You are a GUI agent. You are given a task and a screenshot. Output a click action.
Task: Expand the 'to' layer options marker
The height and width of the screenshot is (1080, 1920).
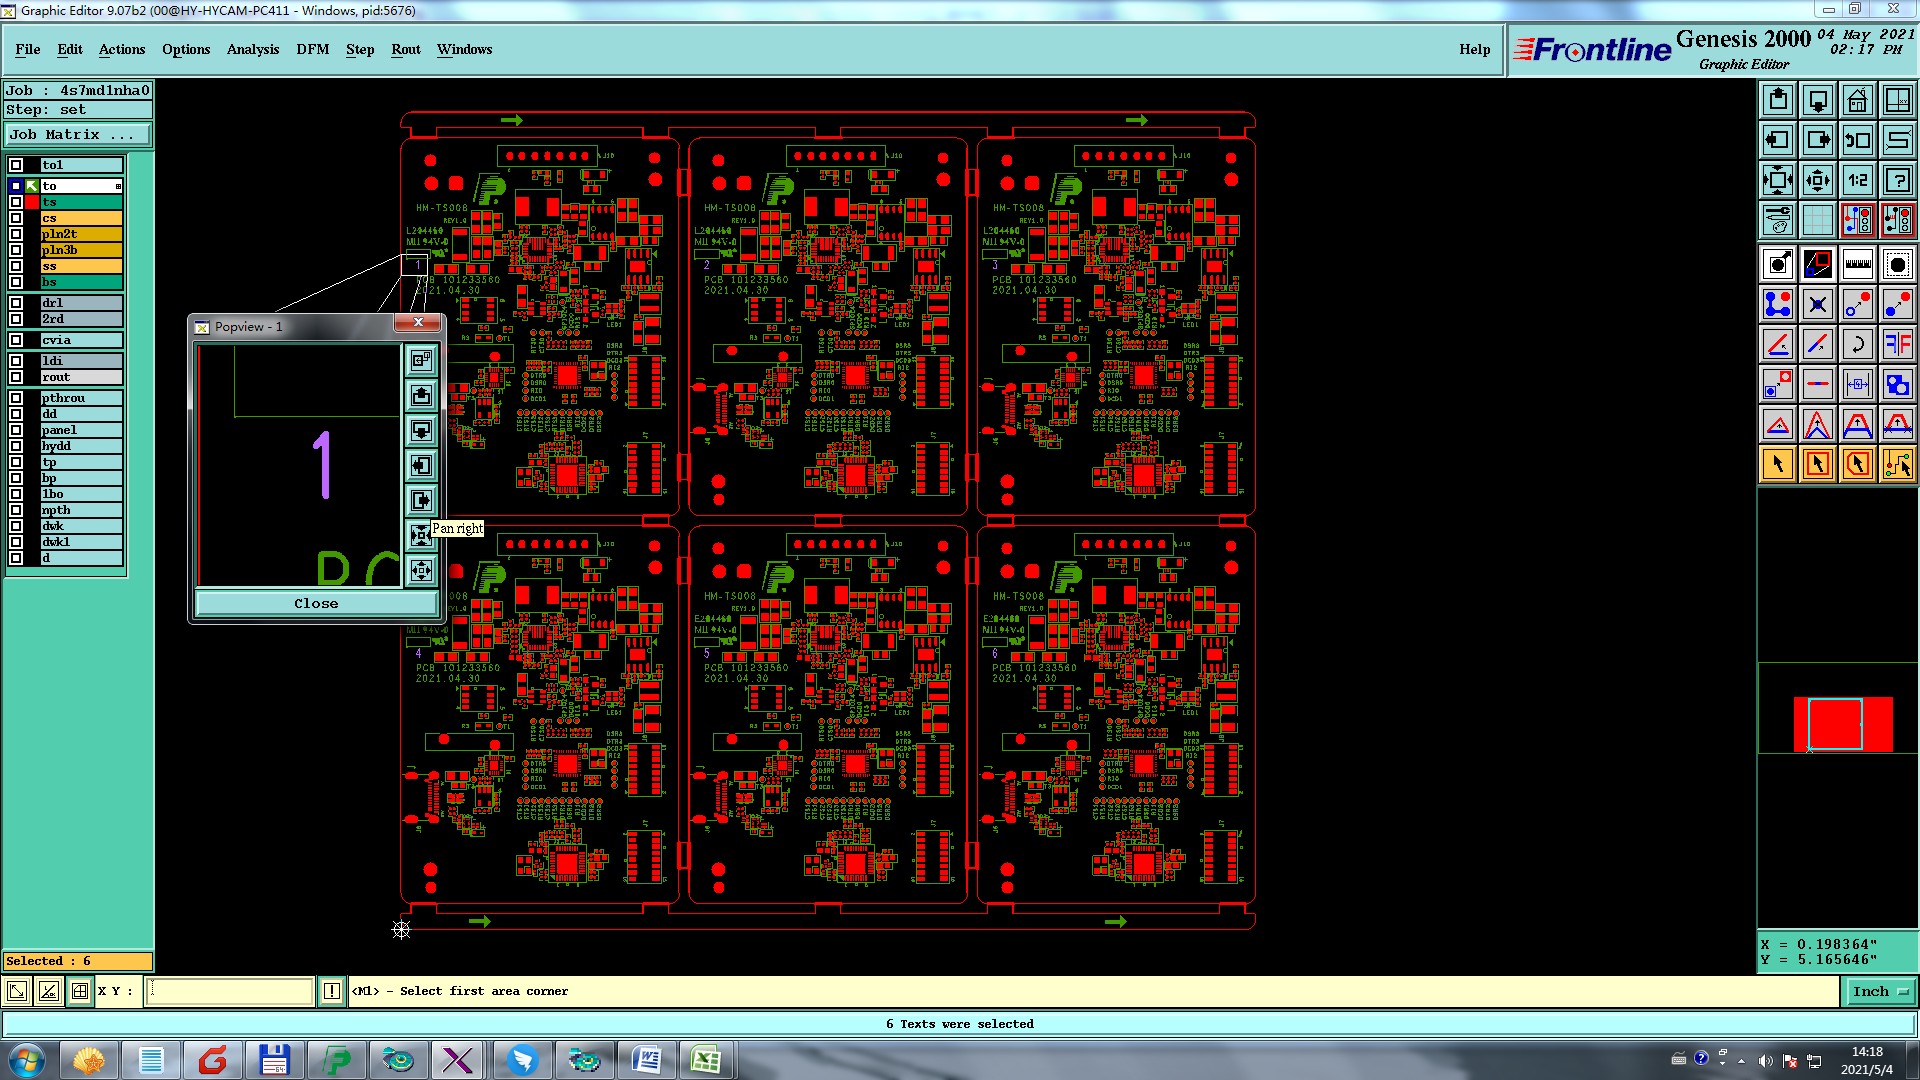[118, 187]
